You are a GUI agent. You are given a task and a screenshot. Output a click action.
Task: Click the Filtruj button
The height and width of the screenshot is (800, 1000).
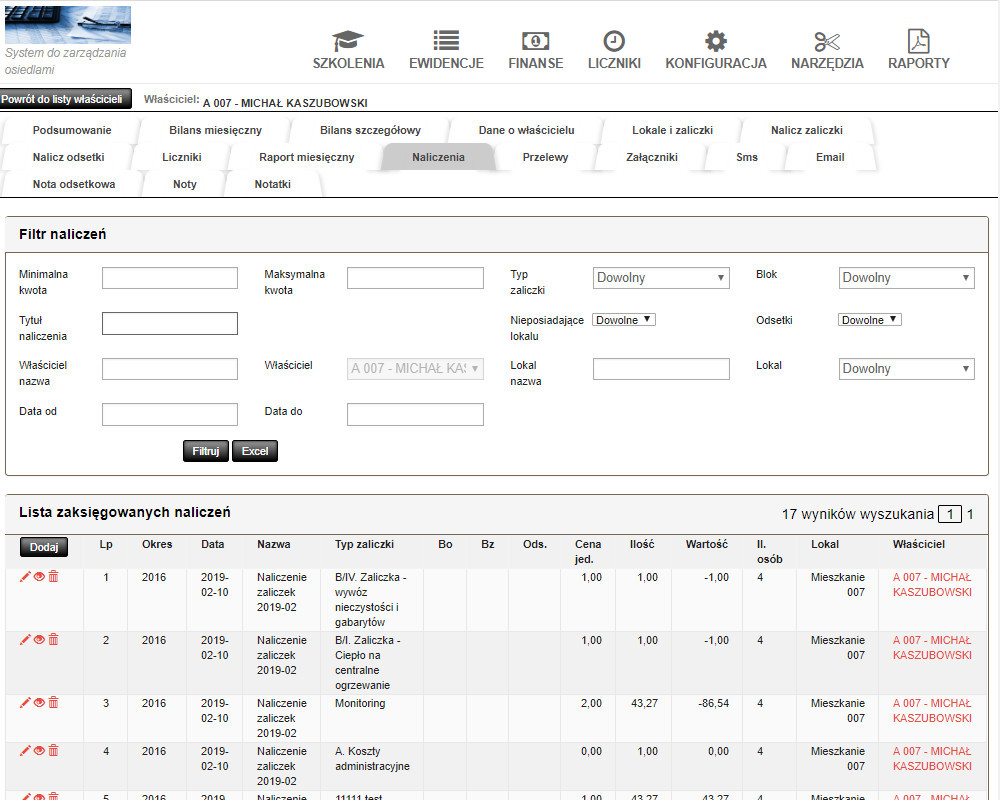[205, 451]
